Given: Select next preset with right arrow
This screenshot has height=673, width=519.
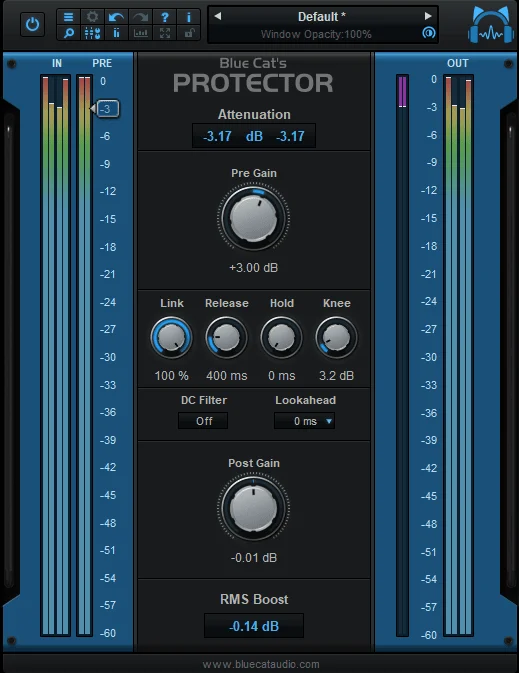Looking at the screenshot, I should (x=428, y=16).
